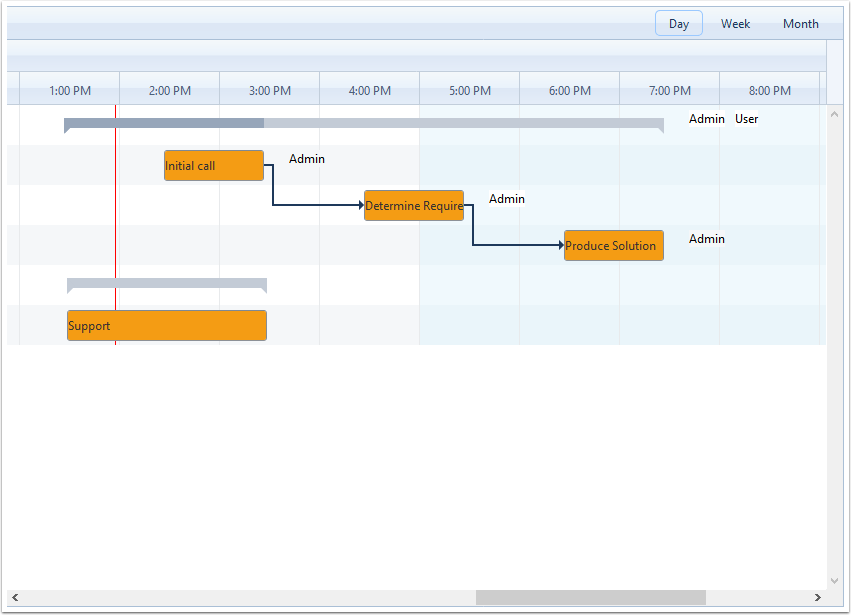Select the orange Support task bar

point(167,326)
